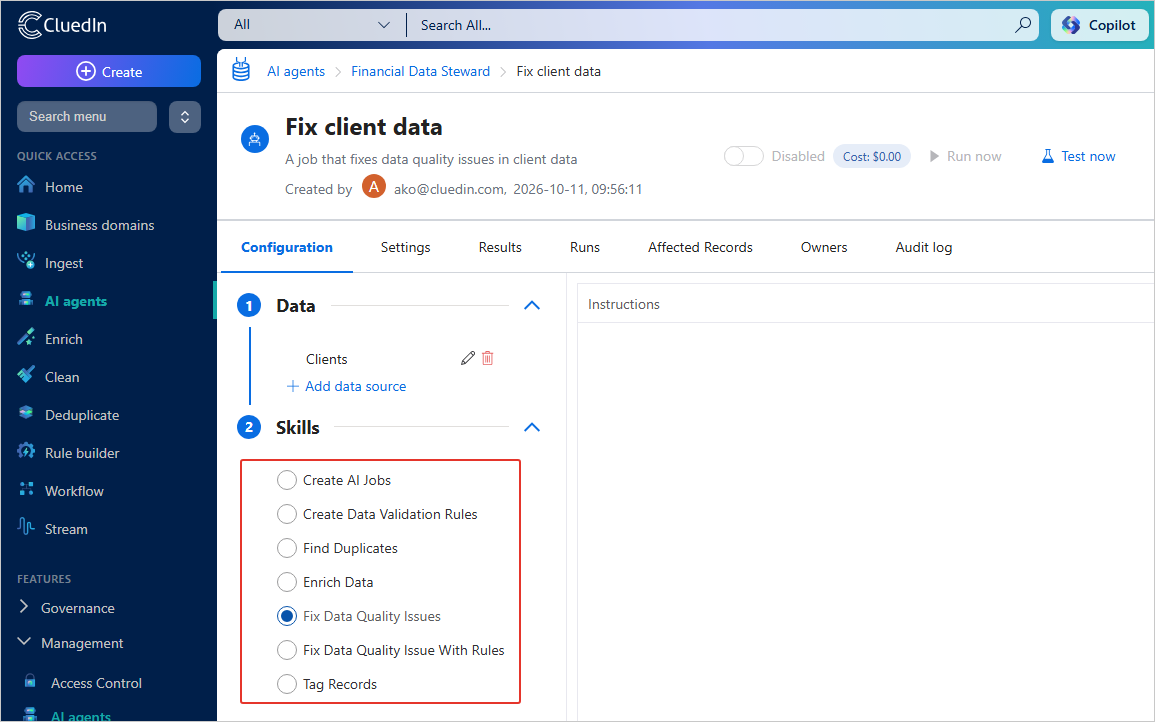Click the breadcrumb AI agents database icon
The height and width of the screenshot is (722, 1155).
(241, 69)
